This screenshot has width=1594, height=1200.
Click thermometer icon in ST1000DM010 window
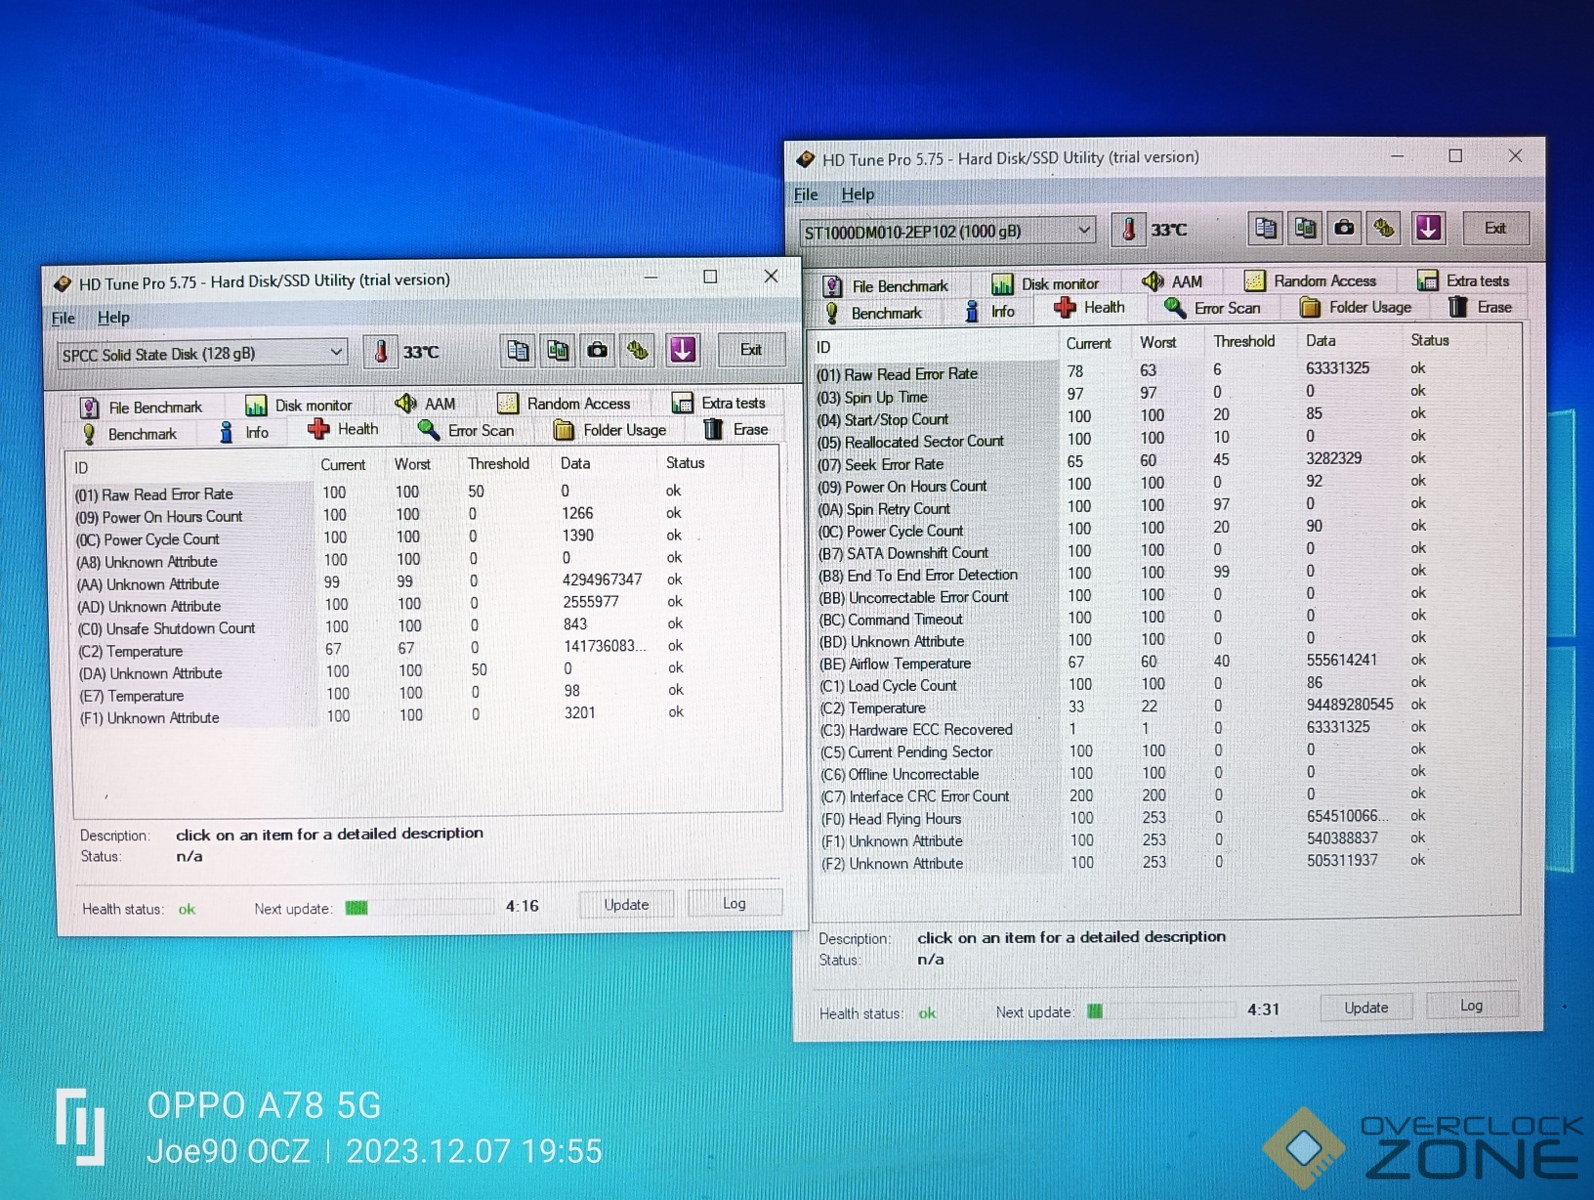tap(1128, 229)
